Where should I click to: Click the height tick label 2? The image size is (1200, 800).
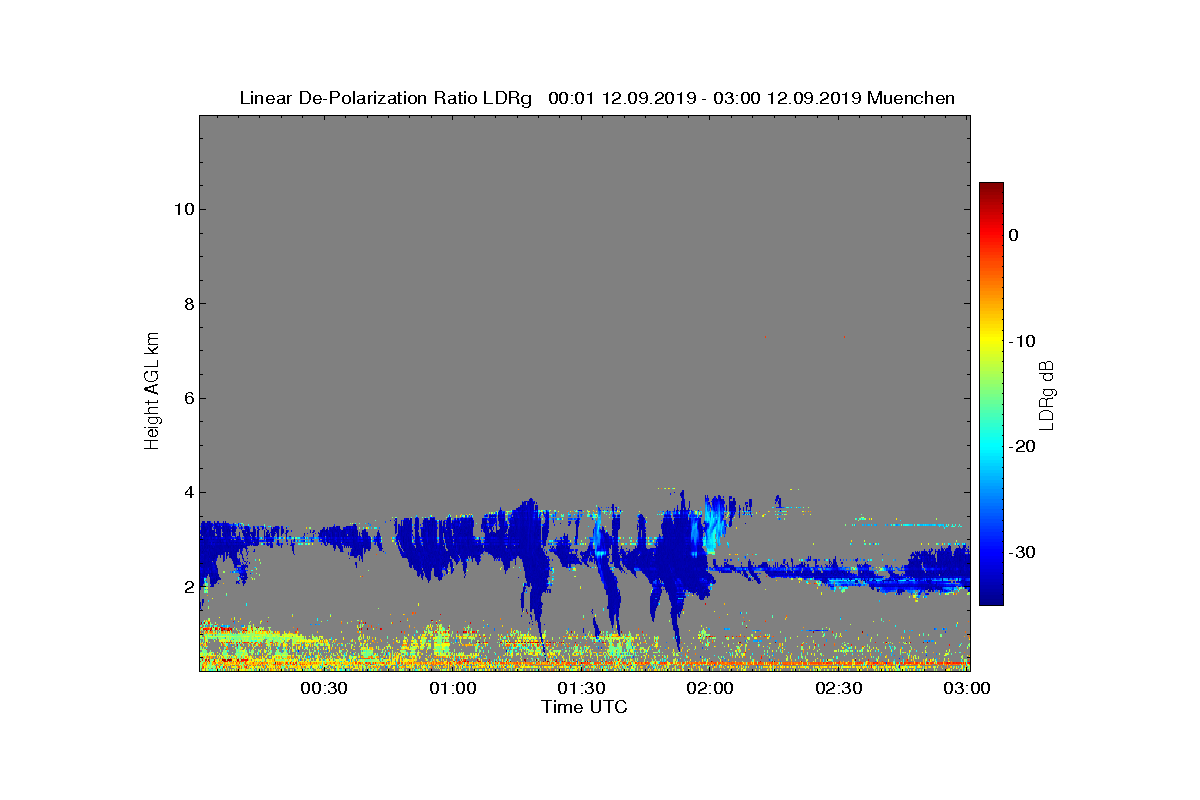(x=187, y=587)
